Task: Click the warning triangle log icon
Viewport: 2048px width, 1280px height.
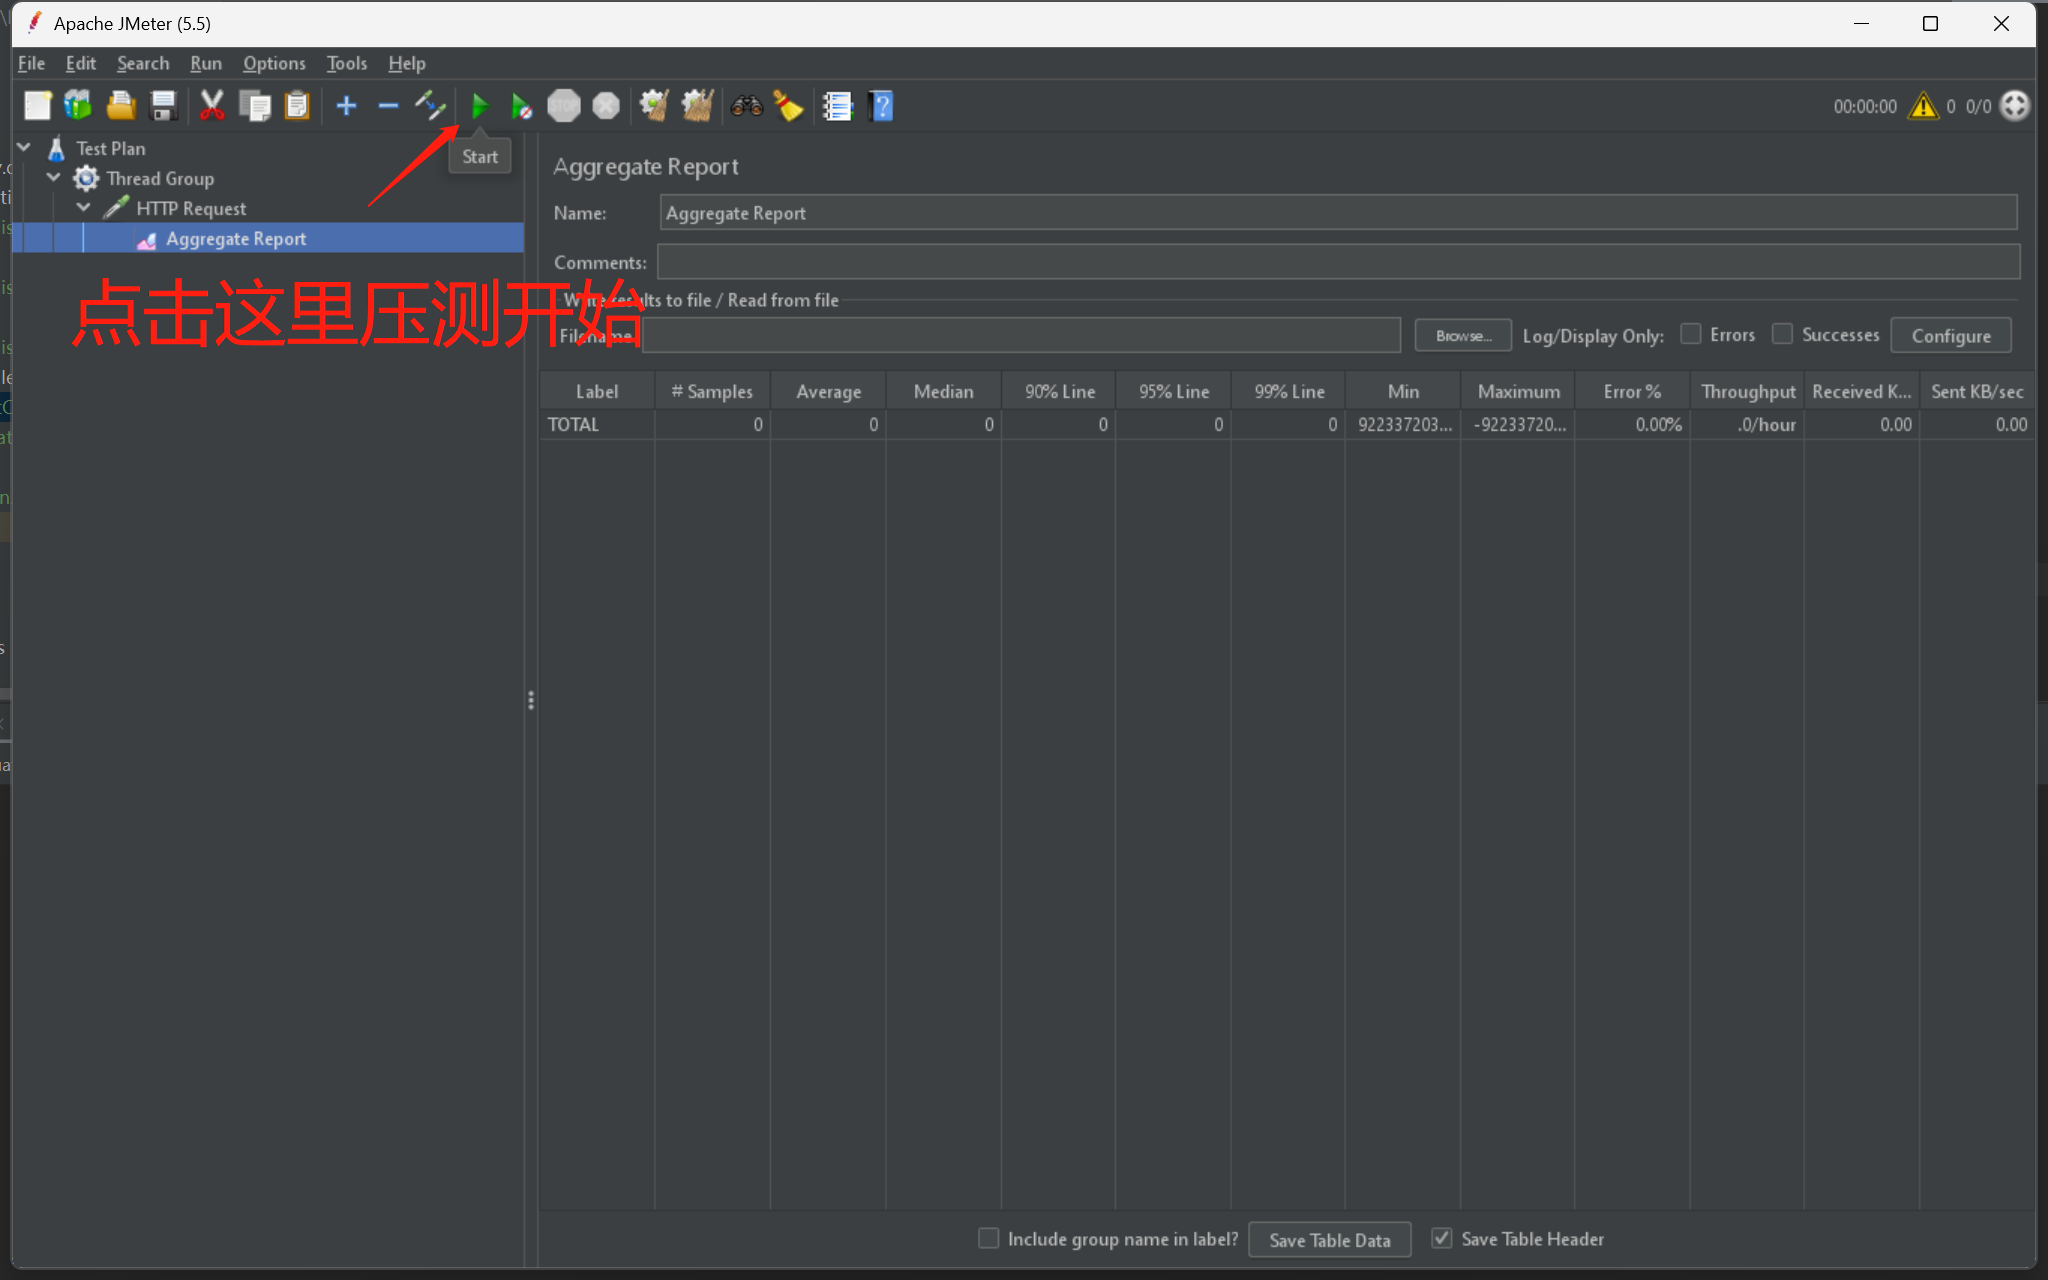Action: click(1923, 106)
